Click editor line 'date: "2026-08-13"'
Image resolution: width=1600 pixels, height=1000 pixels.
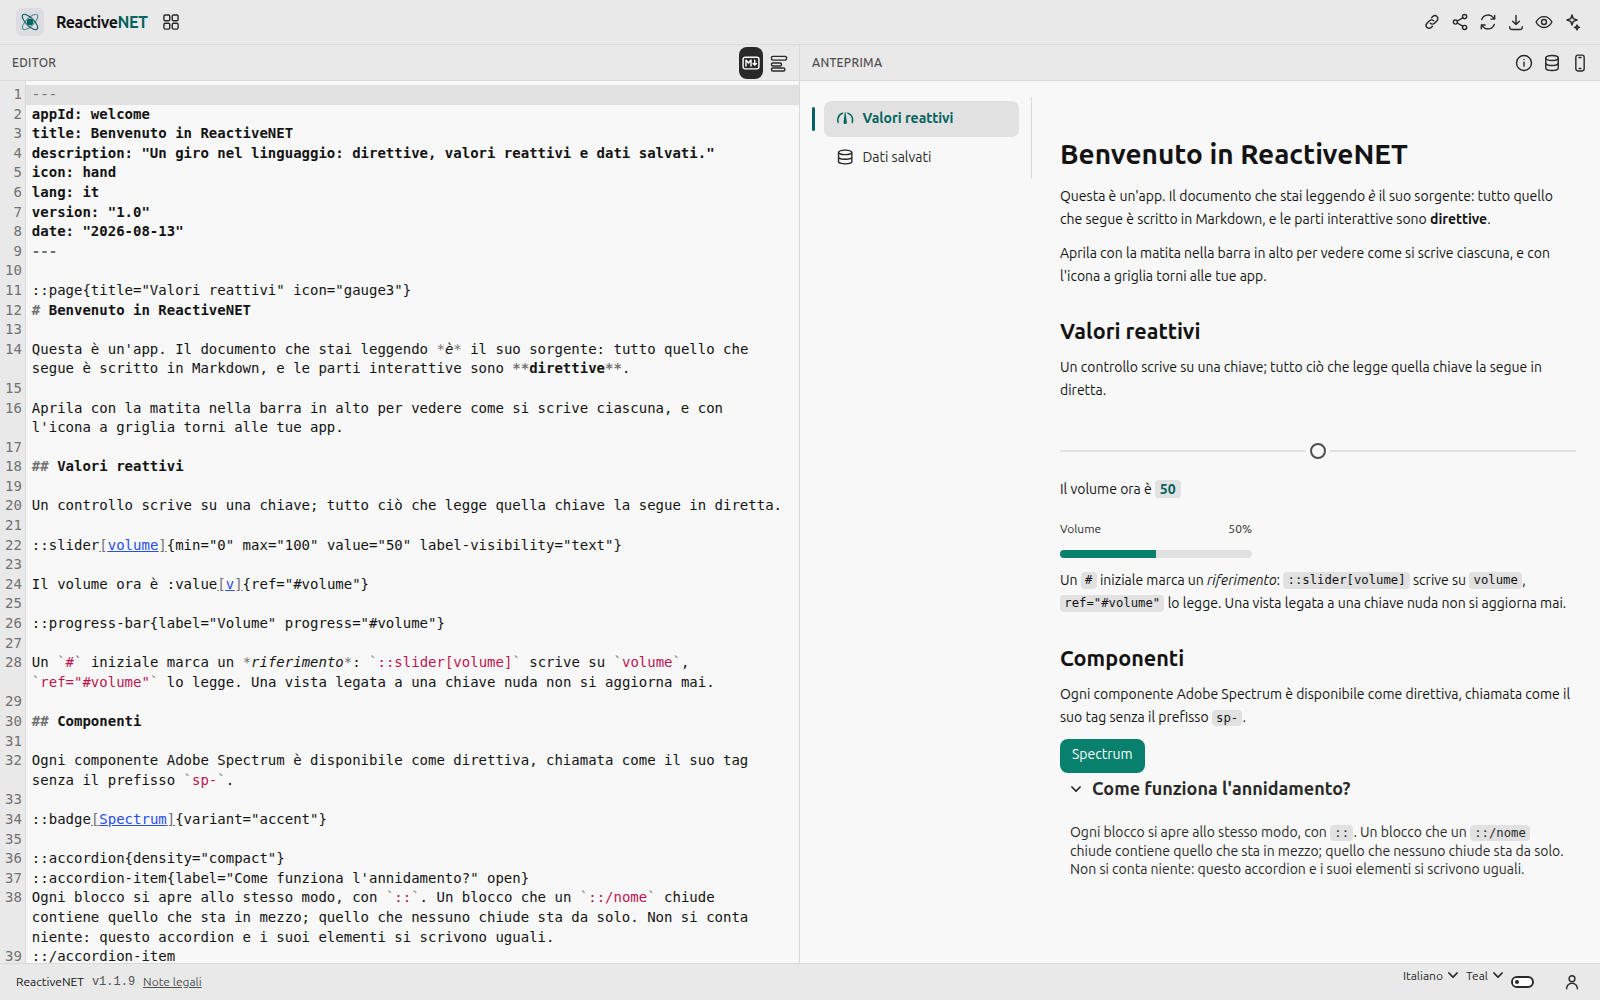coord(108,231)
